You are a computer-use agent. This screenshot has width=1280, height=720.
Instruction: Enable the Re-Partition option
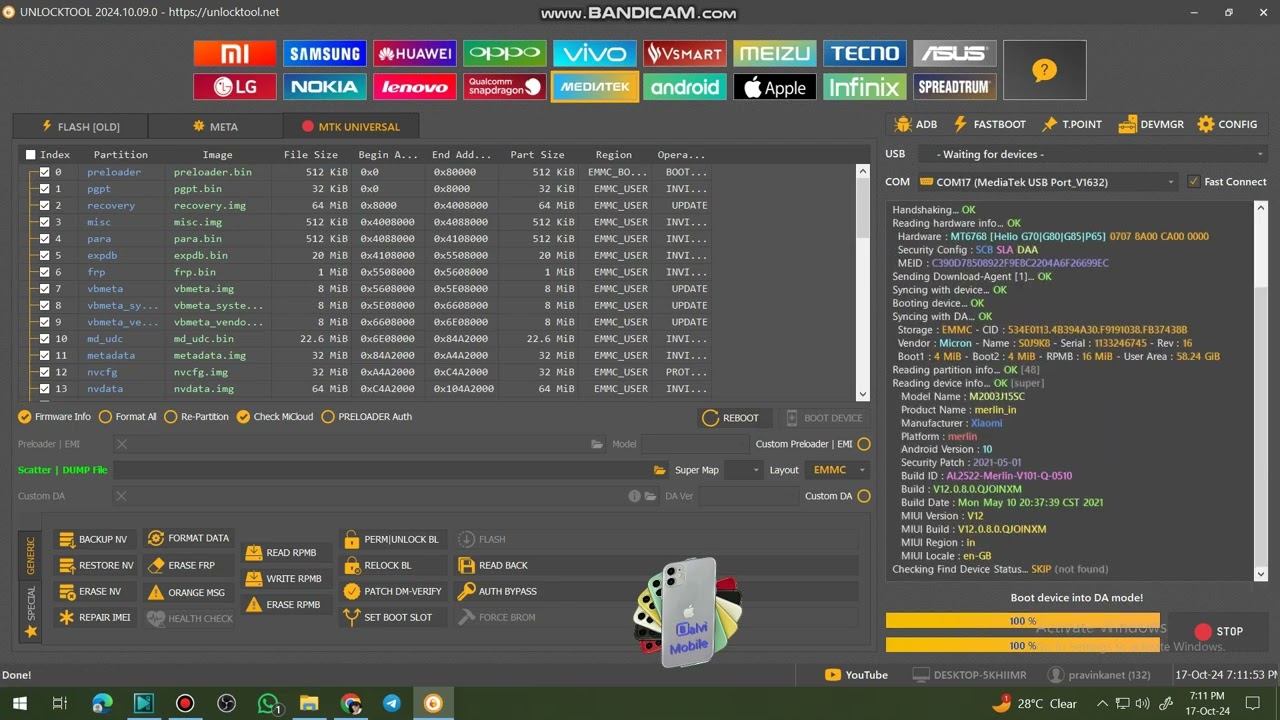pyautogui.click(x=171, y=417)
